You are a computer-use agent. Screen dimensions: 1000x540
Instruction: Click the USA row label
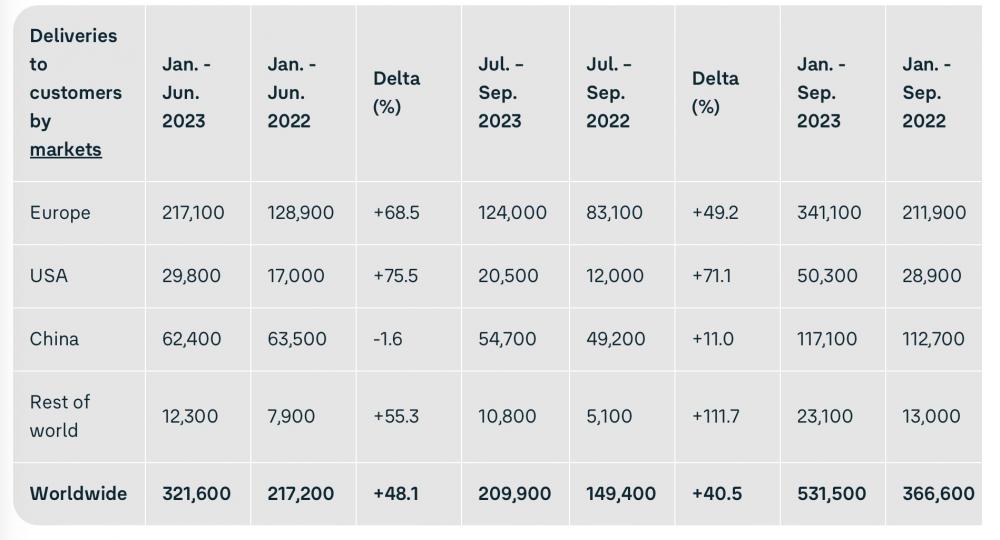pyautogui.click(x=48, y=275)
